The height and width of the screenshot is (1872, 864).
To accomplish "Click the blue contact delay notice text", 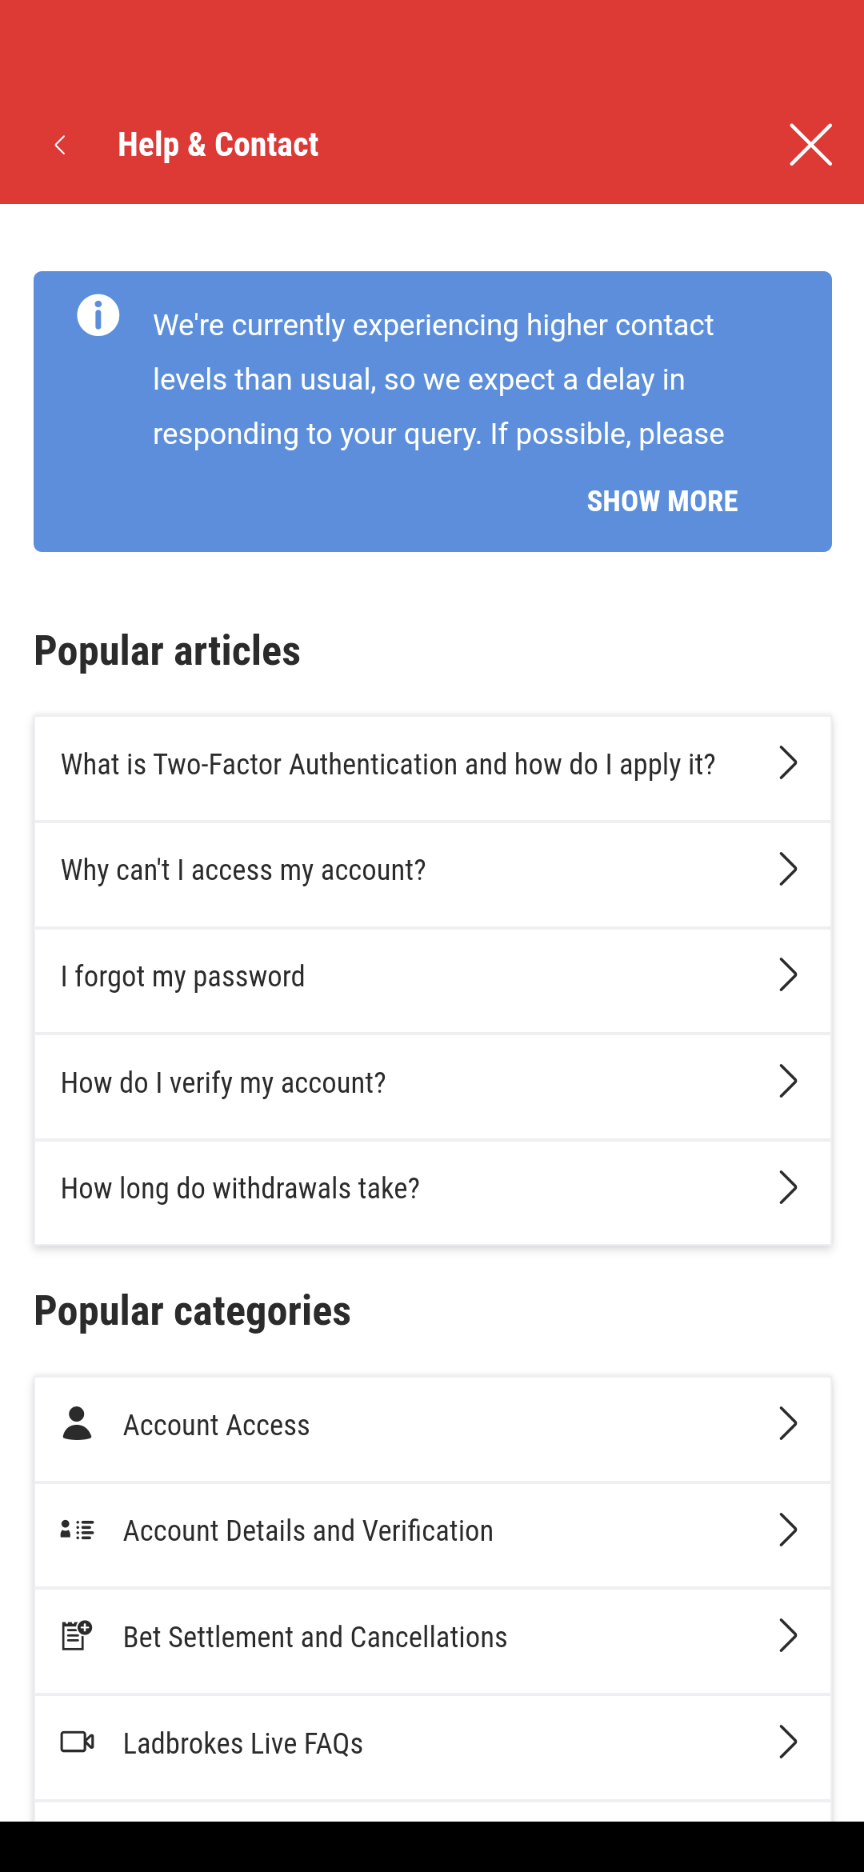I will (433, 380).
